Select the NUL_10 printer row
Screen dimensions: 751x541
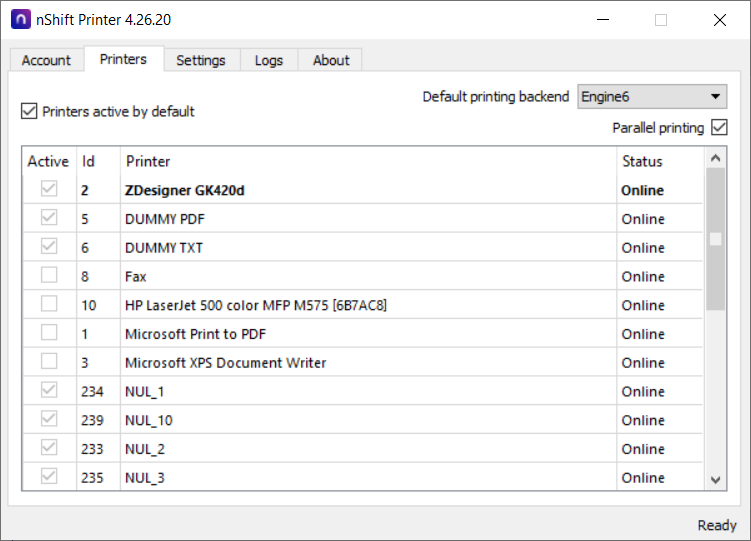pyautogui.click(x=363, y=420)
